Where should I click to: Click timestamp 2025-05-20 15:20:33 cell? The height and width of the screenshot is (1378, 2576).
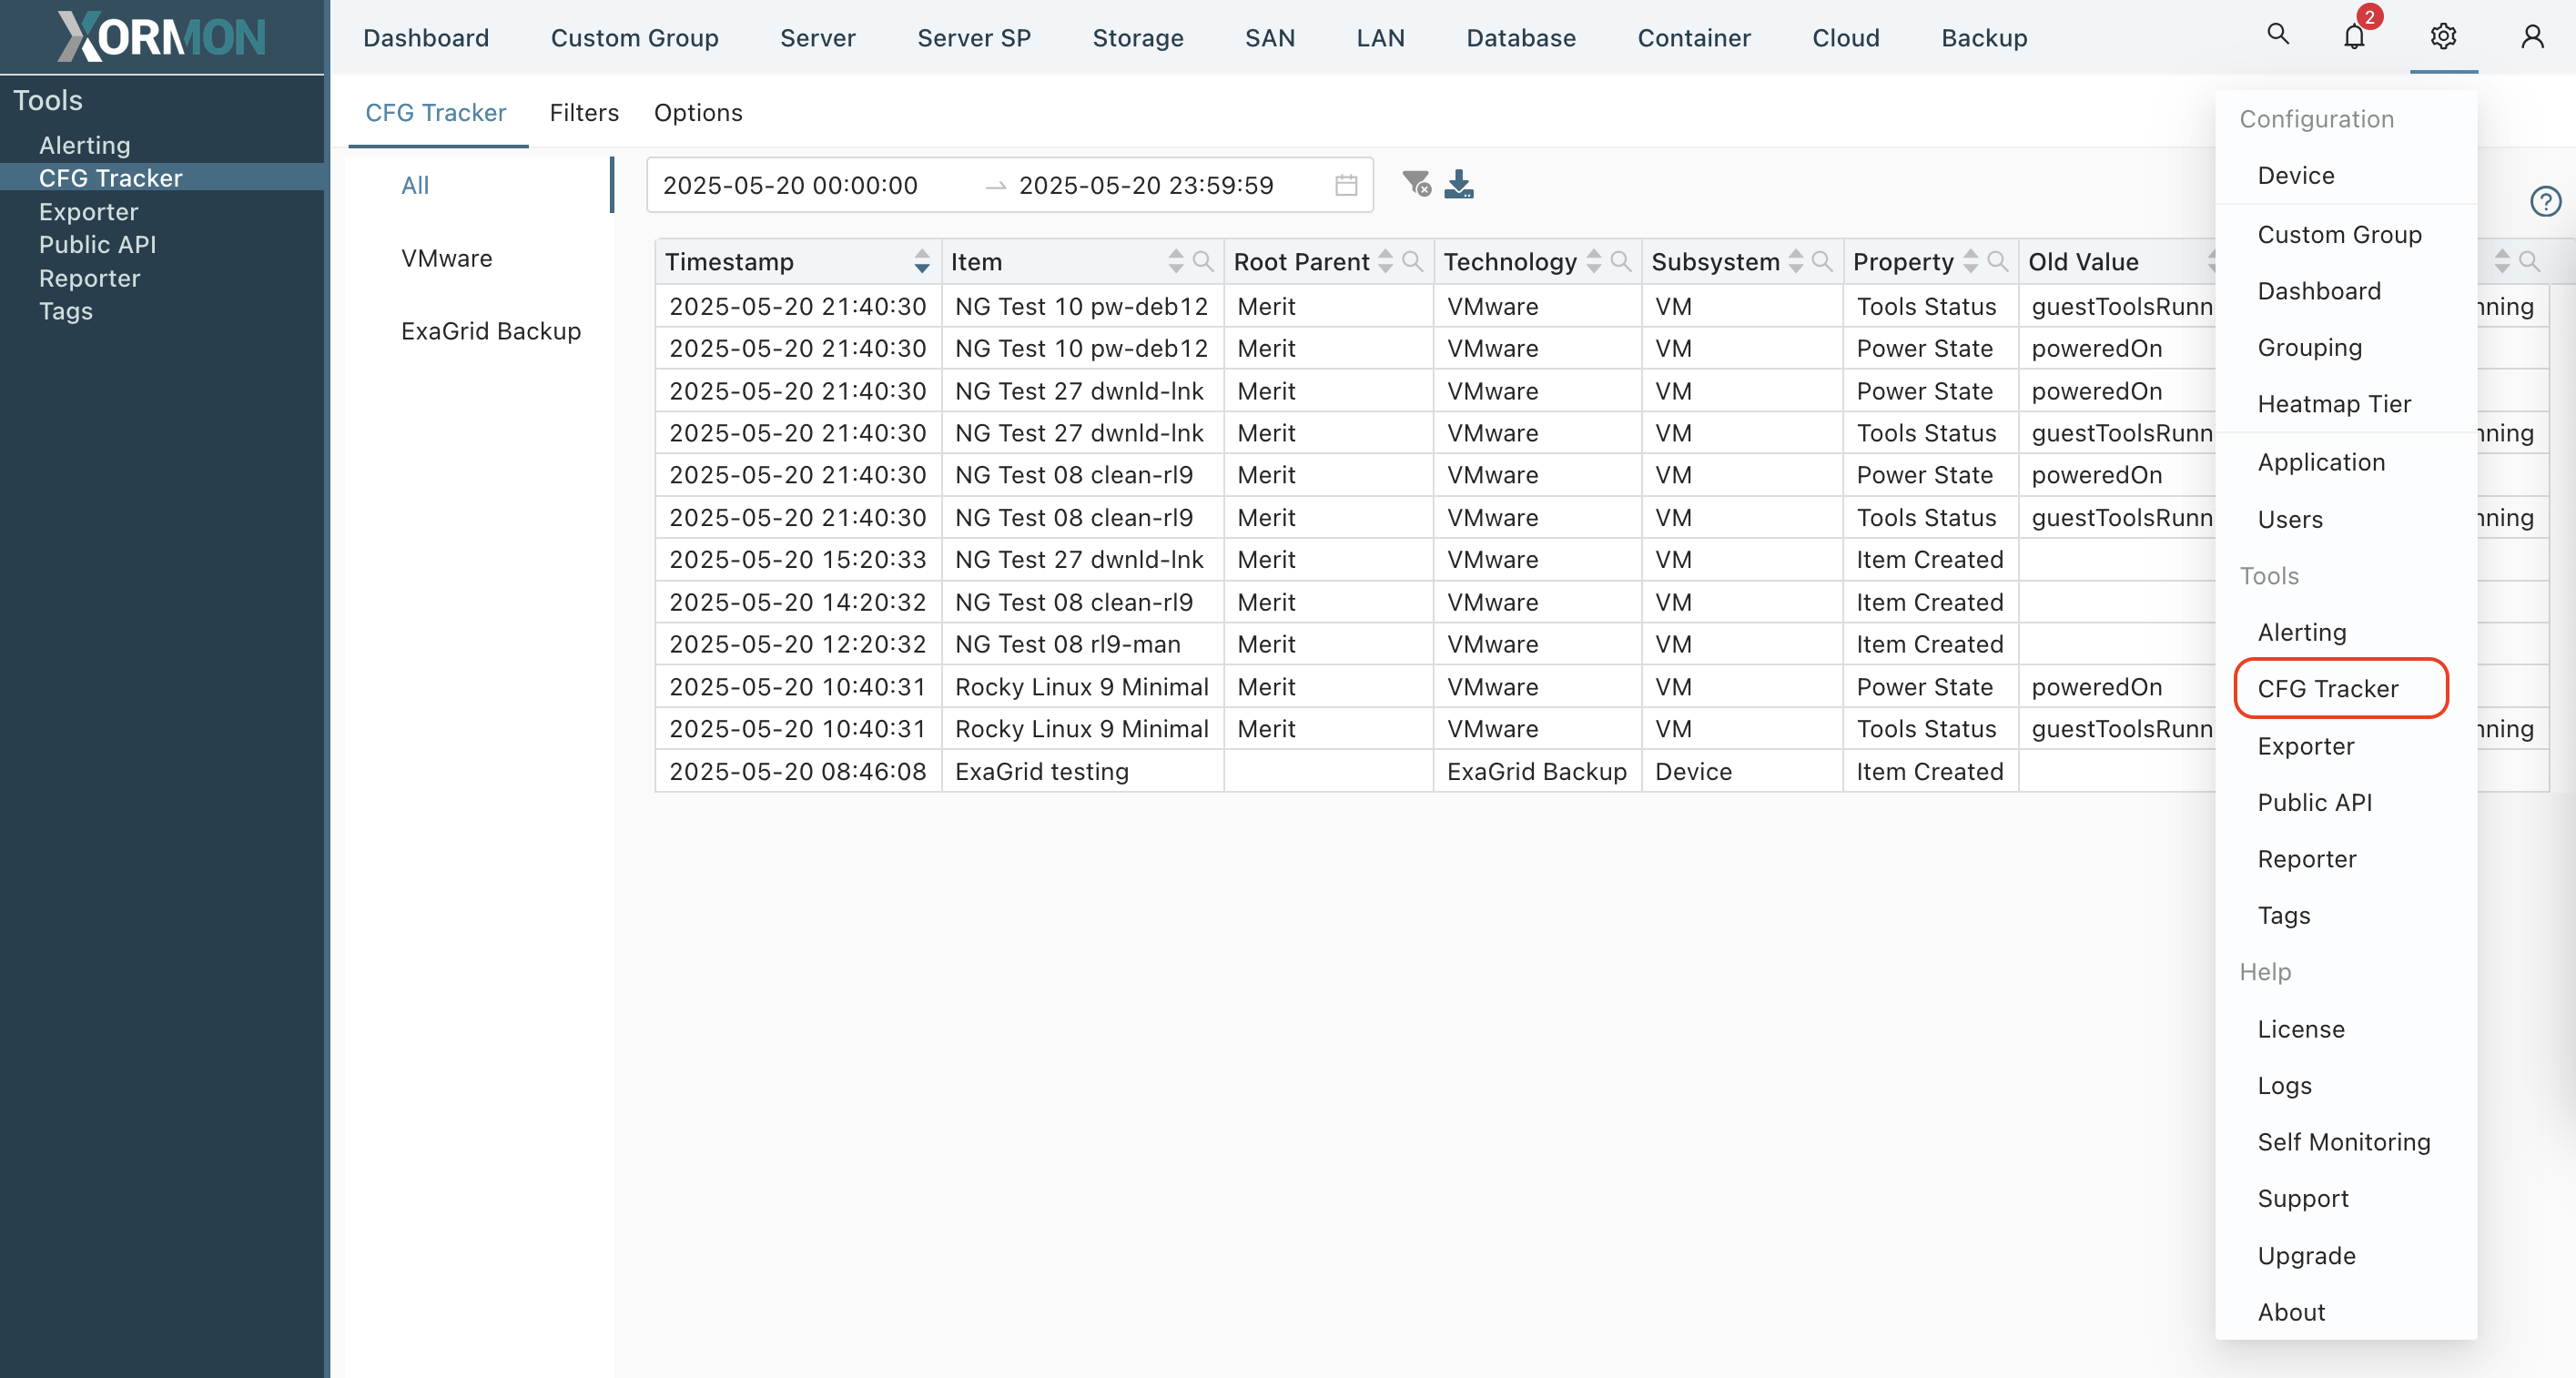[x=798, y=560]
